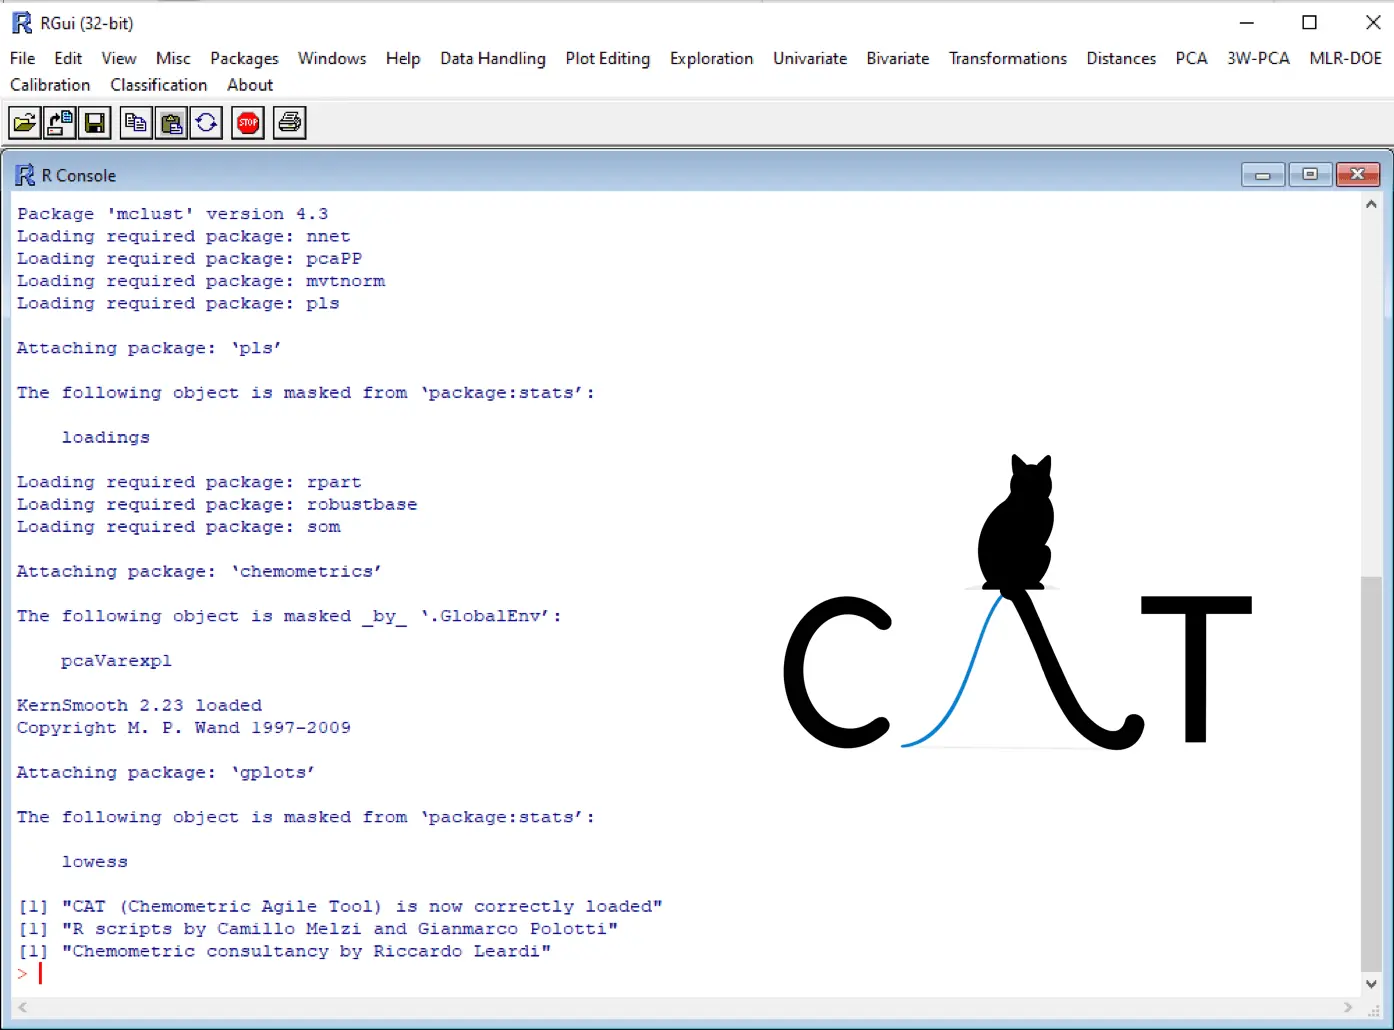This screenshot has width=1394, height=1030.
Task: Open the Exploration menu
Action: (x=711, y=58)
